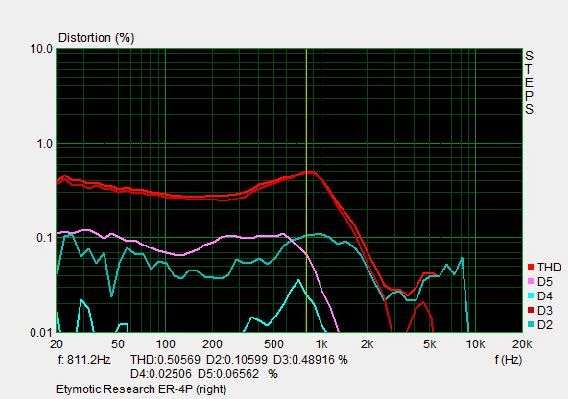Viewport: 568px width, 399px height.
Task: Click the D3 legend label
Action: click(545, 310)
